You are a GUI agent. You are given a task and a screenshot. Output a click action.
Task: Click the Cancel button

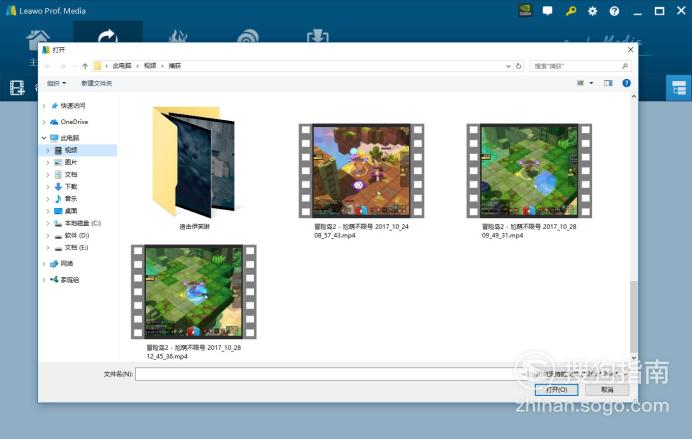(607, 390)
